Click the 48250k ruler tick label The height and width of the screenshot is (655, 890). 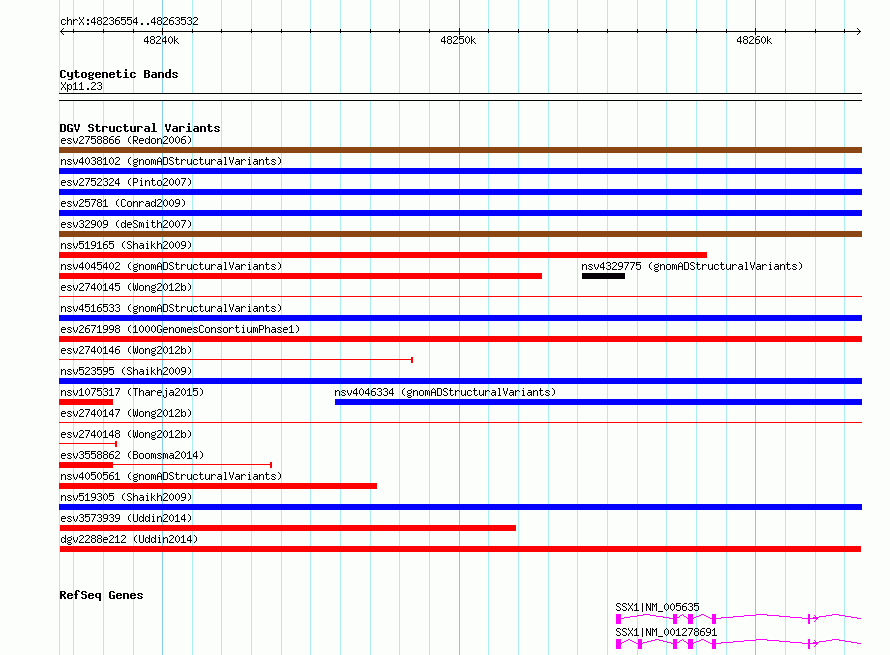coord(458,40)
